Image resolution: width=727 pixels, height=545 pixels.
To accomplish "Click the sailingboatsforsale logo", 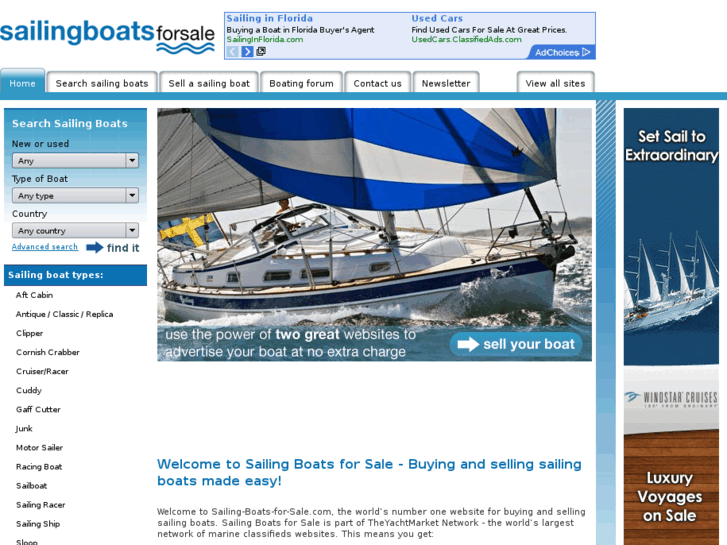I will 107,36.
